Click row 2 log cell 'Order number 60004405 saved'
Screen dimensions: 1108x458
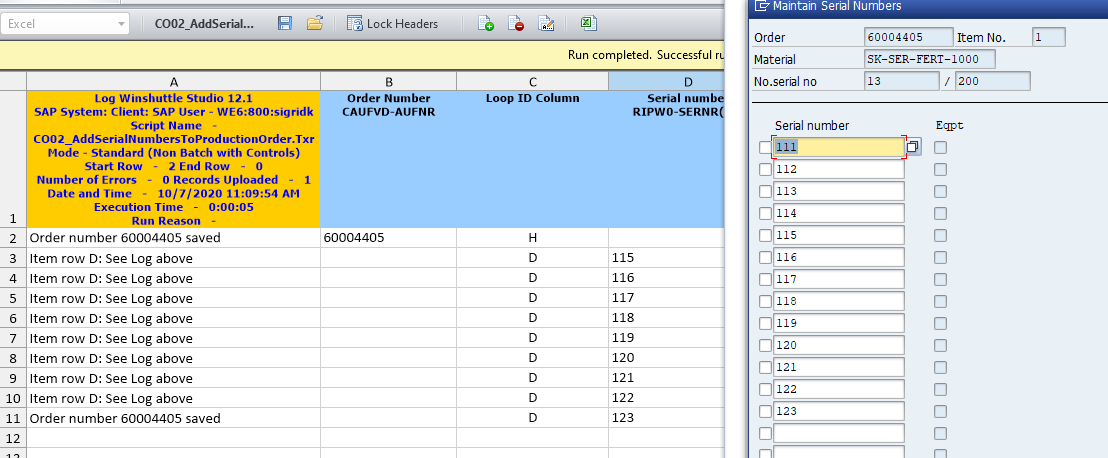pos(174,238)
